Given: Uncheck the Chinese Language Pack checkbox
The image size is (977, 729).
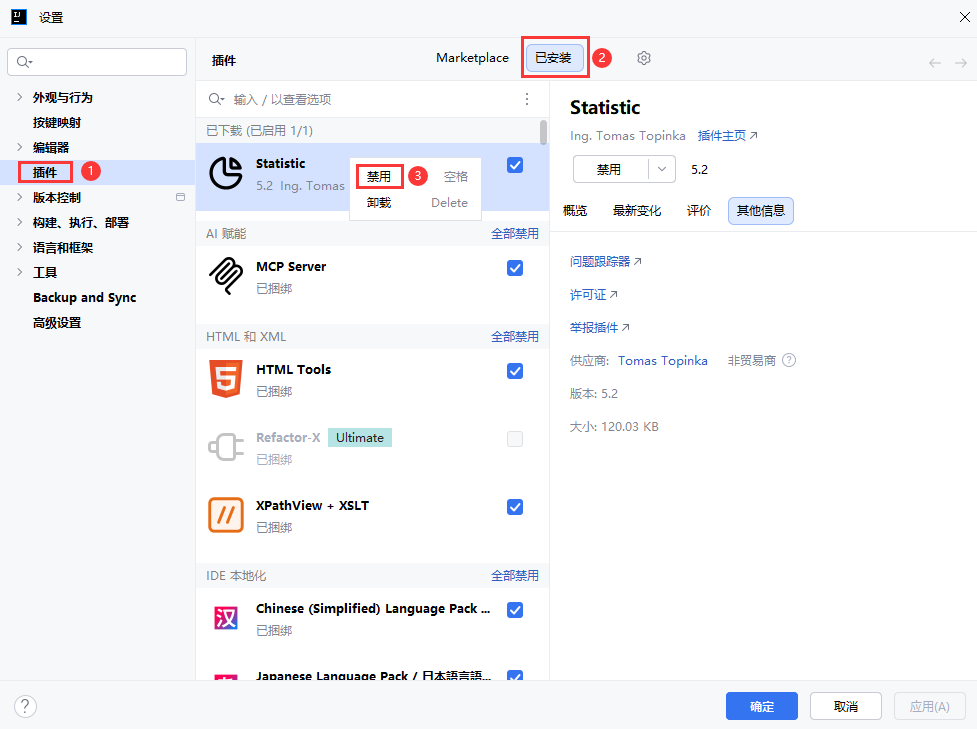Looking at the screenshot, I should click(x=515, y=610).
